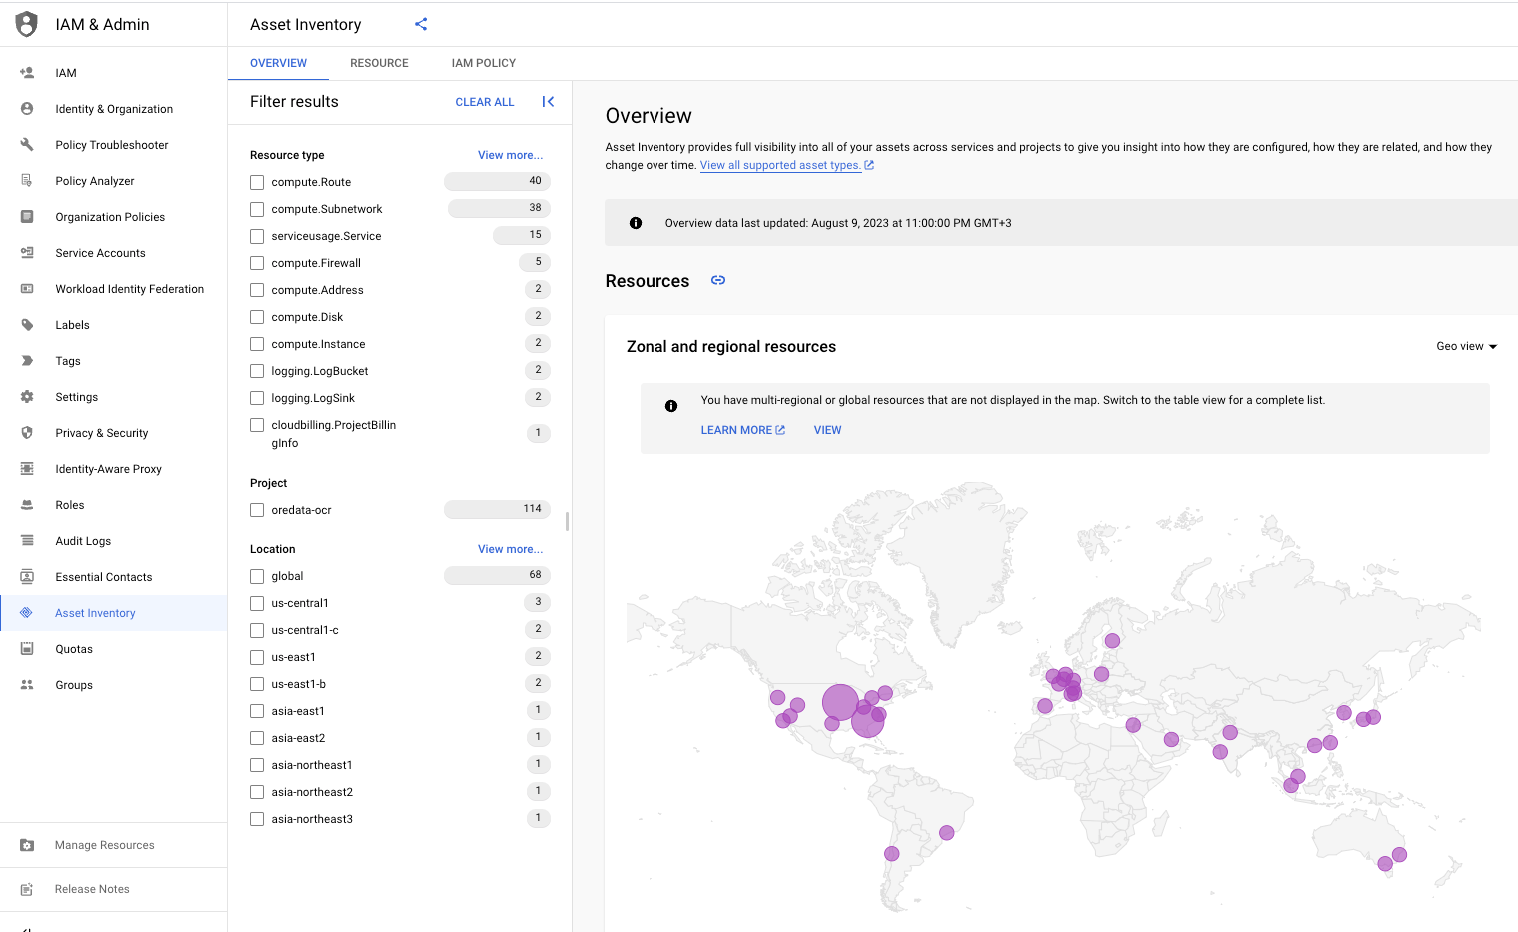
Task: Open Policy Troubleshooter wrench icon
Action: [x=27, y=145]
